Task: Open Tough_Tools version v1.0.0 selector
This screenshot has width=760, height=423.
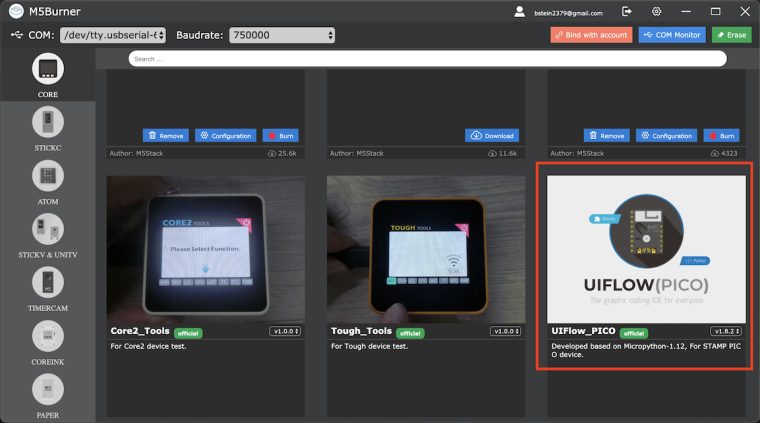Action: click(x=506, y=331)
